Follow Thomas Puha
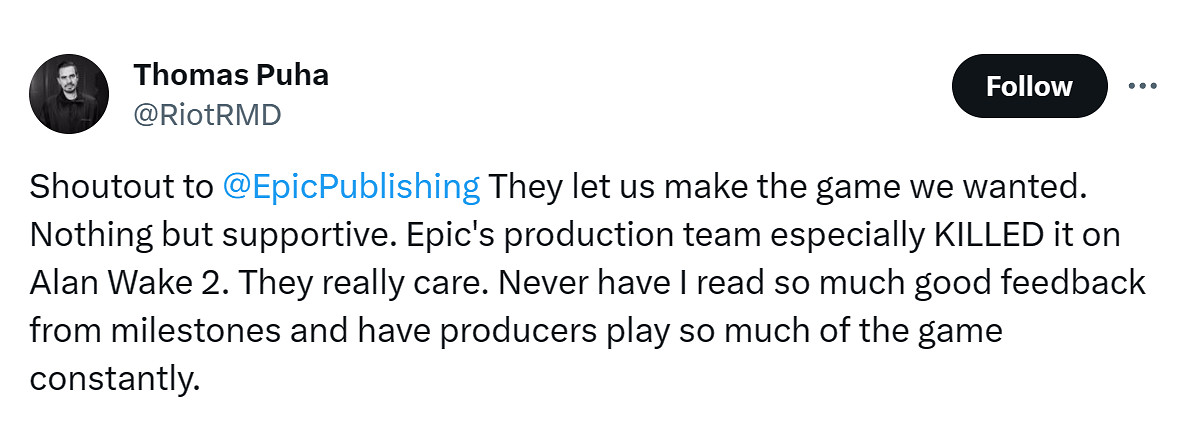The image size is (1190, 429). (1029, 86)
